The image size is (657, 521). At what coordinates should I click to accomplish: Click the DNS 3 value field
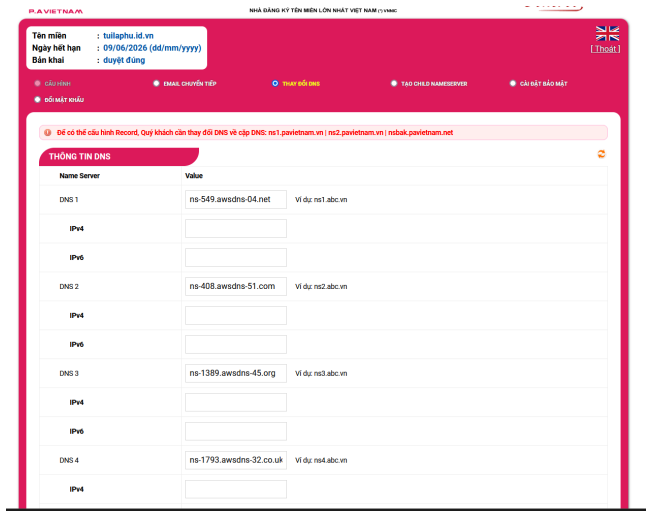(x=236, y=373)
